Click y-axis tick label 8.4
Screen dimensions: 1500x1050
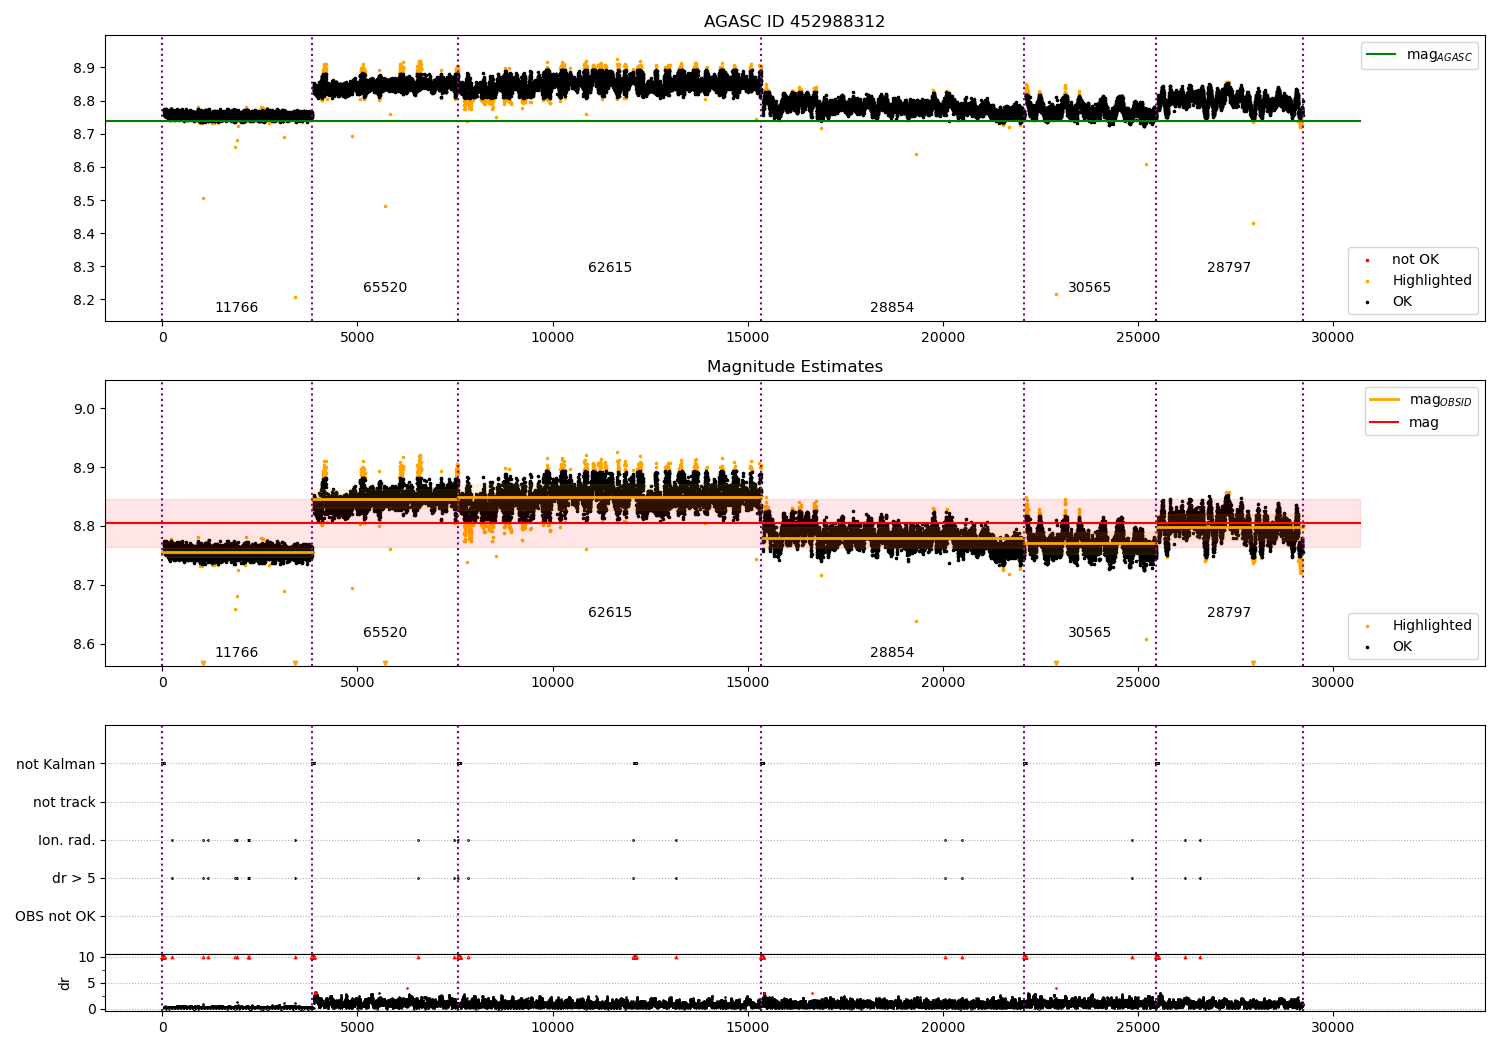click(x=83, y=234)
